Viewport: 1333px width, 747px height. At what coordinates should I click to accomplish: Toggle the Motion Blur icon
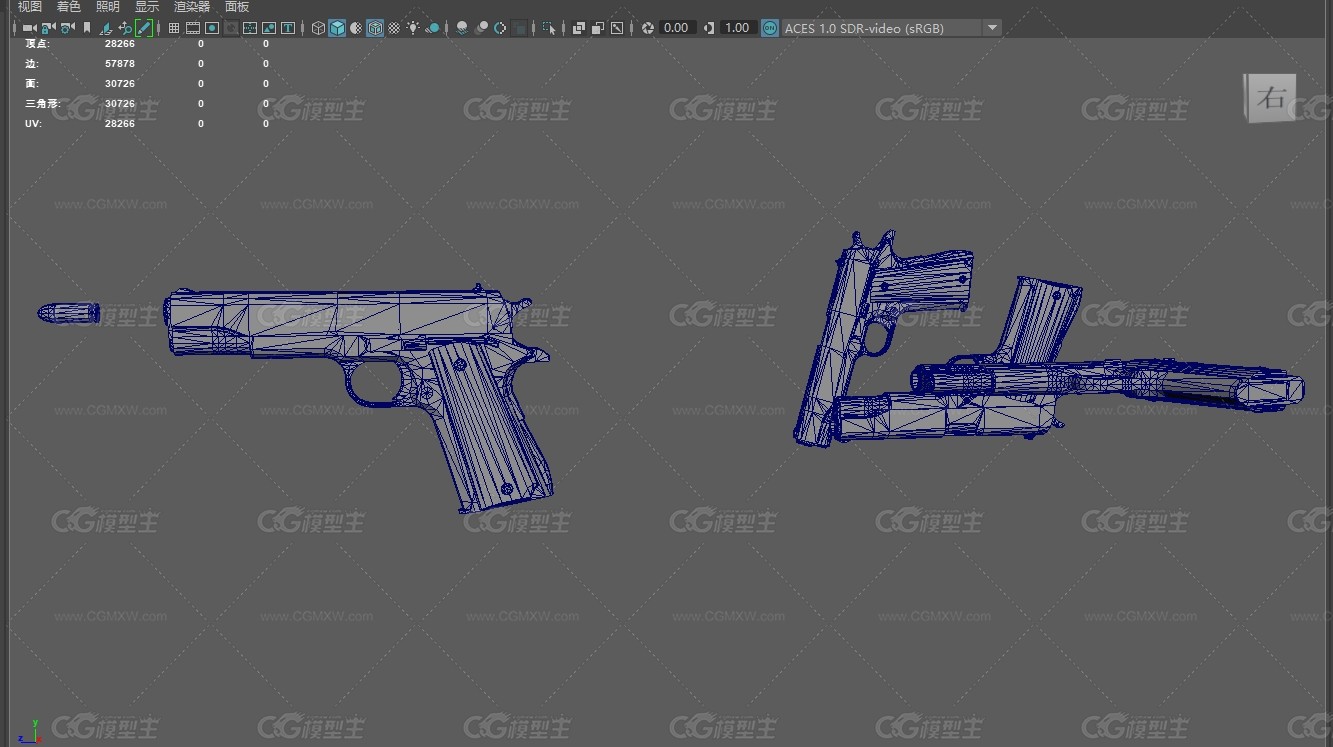click(481, 28)
